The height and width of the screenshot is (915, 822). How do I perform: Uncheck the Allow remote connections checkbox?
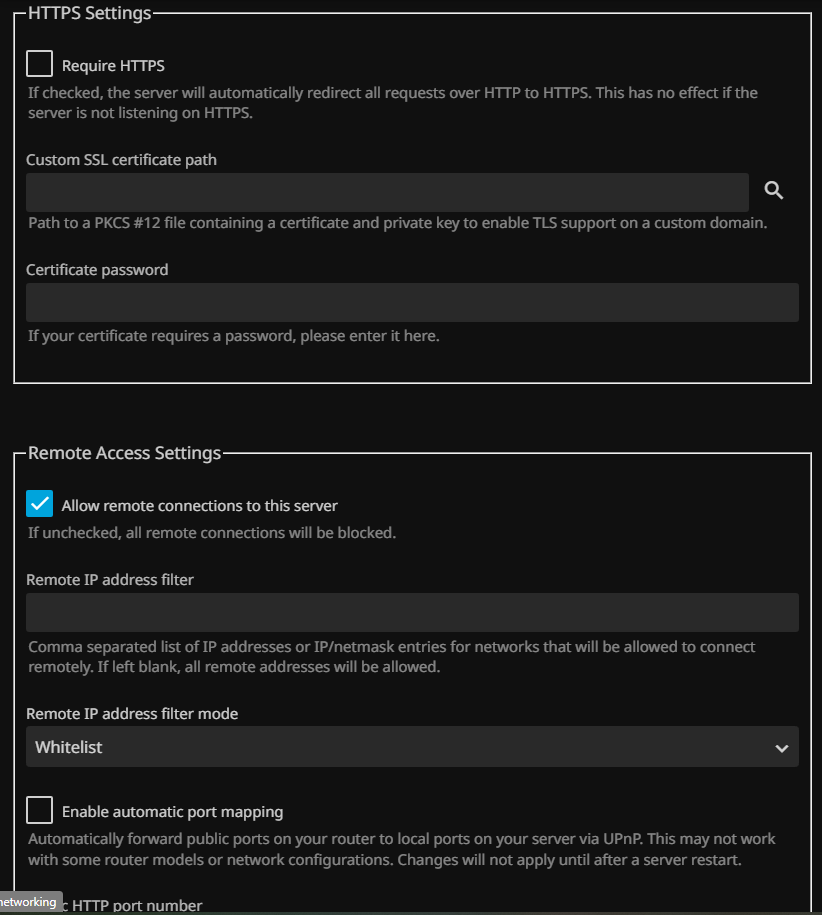tap(40, 504)
